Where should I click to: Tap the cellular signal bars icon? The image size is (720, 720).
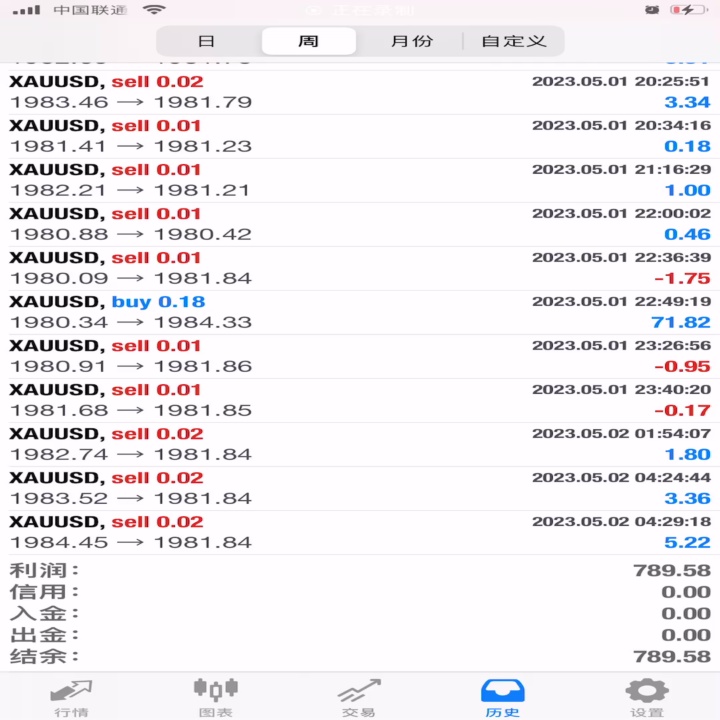click(27, 10)
